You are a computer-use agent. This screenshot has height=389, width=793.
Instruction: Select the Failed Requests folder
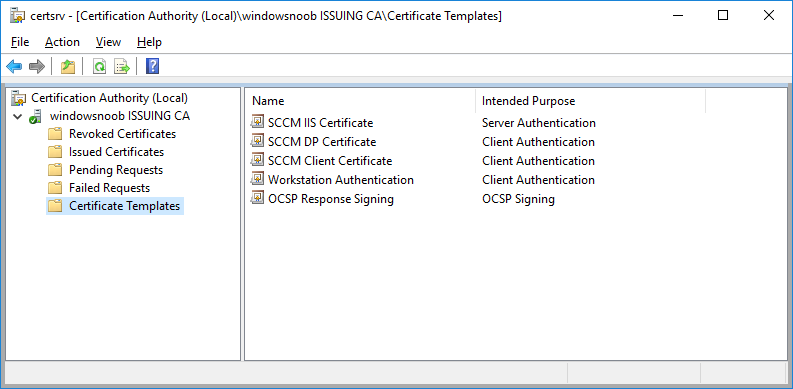[x=99, y=188]
